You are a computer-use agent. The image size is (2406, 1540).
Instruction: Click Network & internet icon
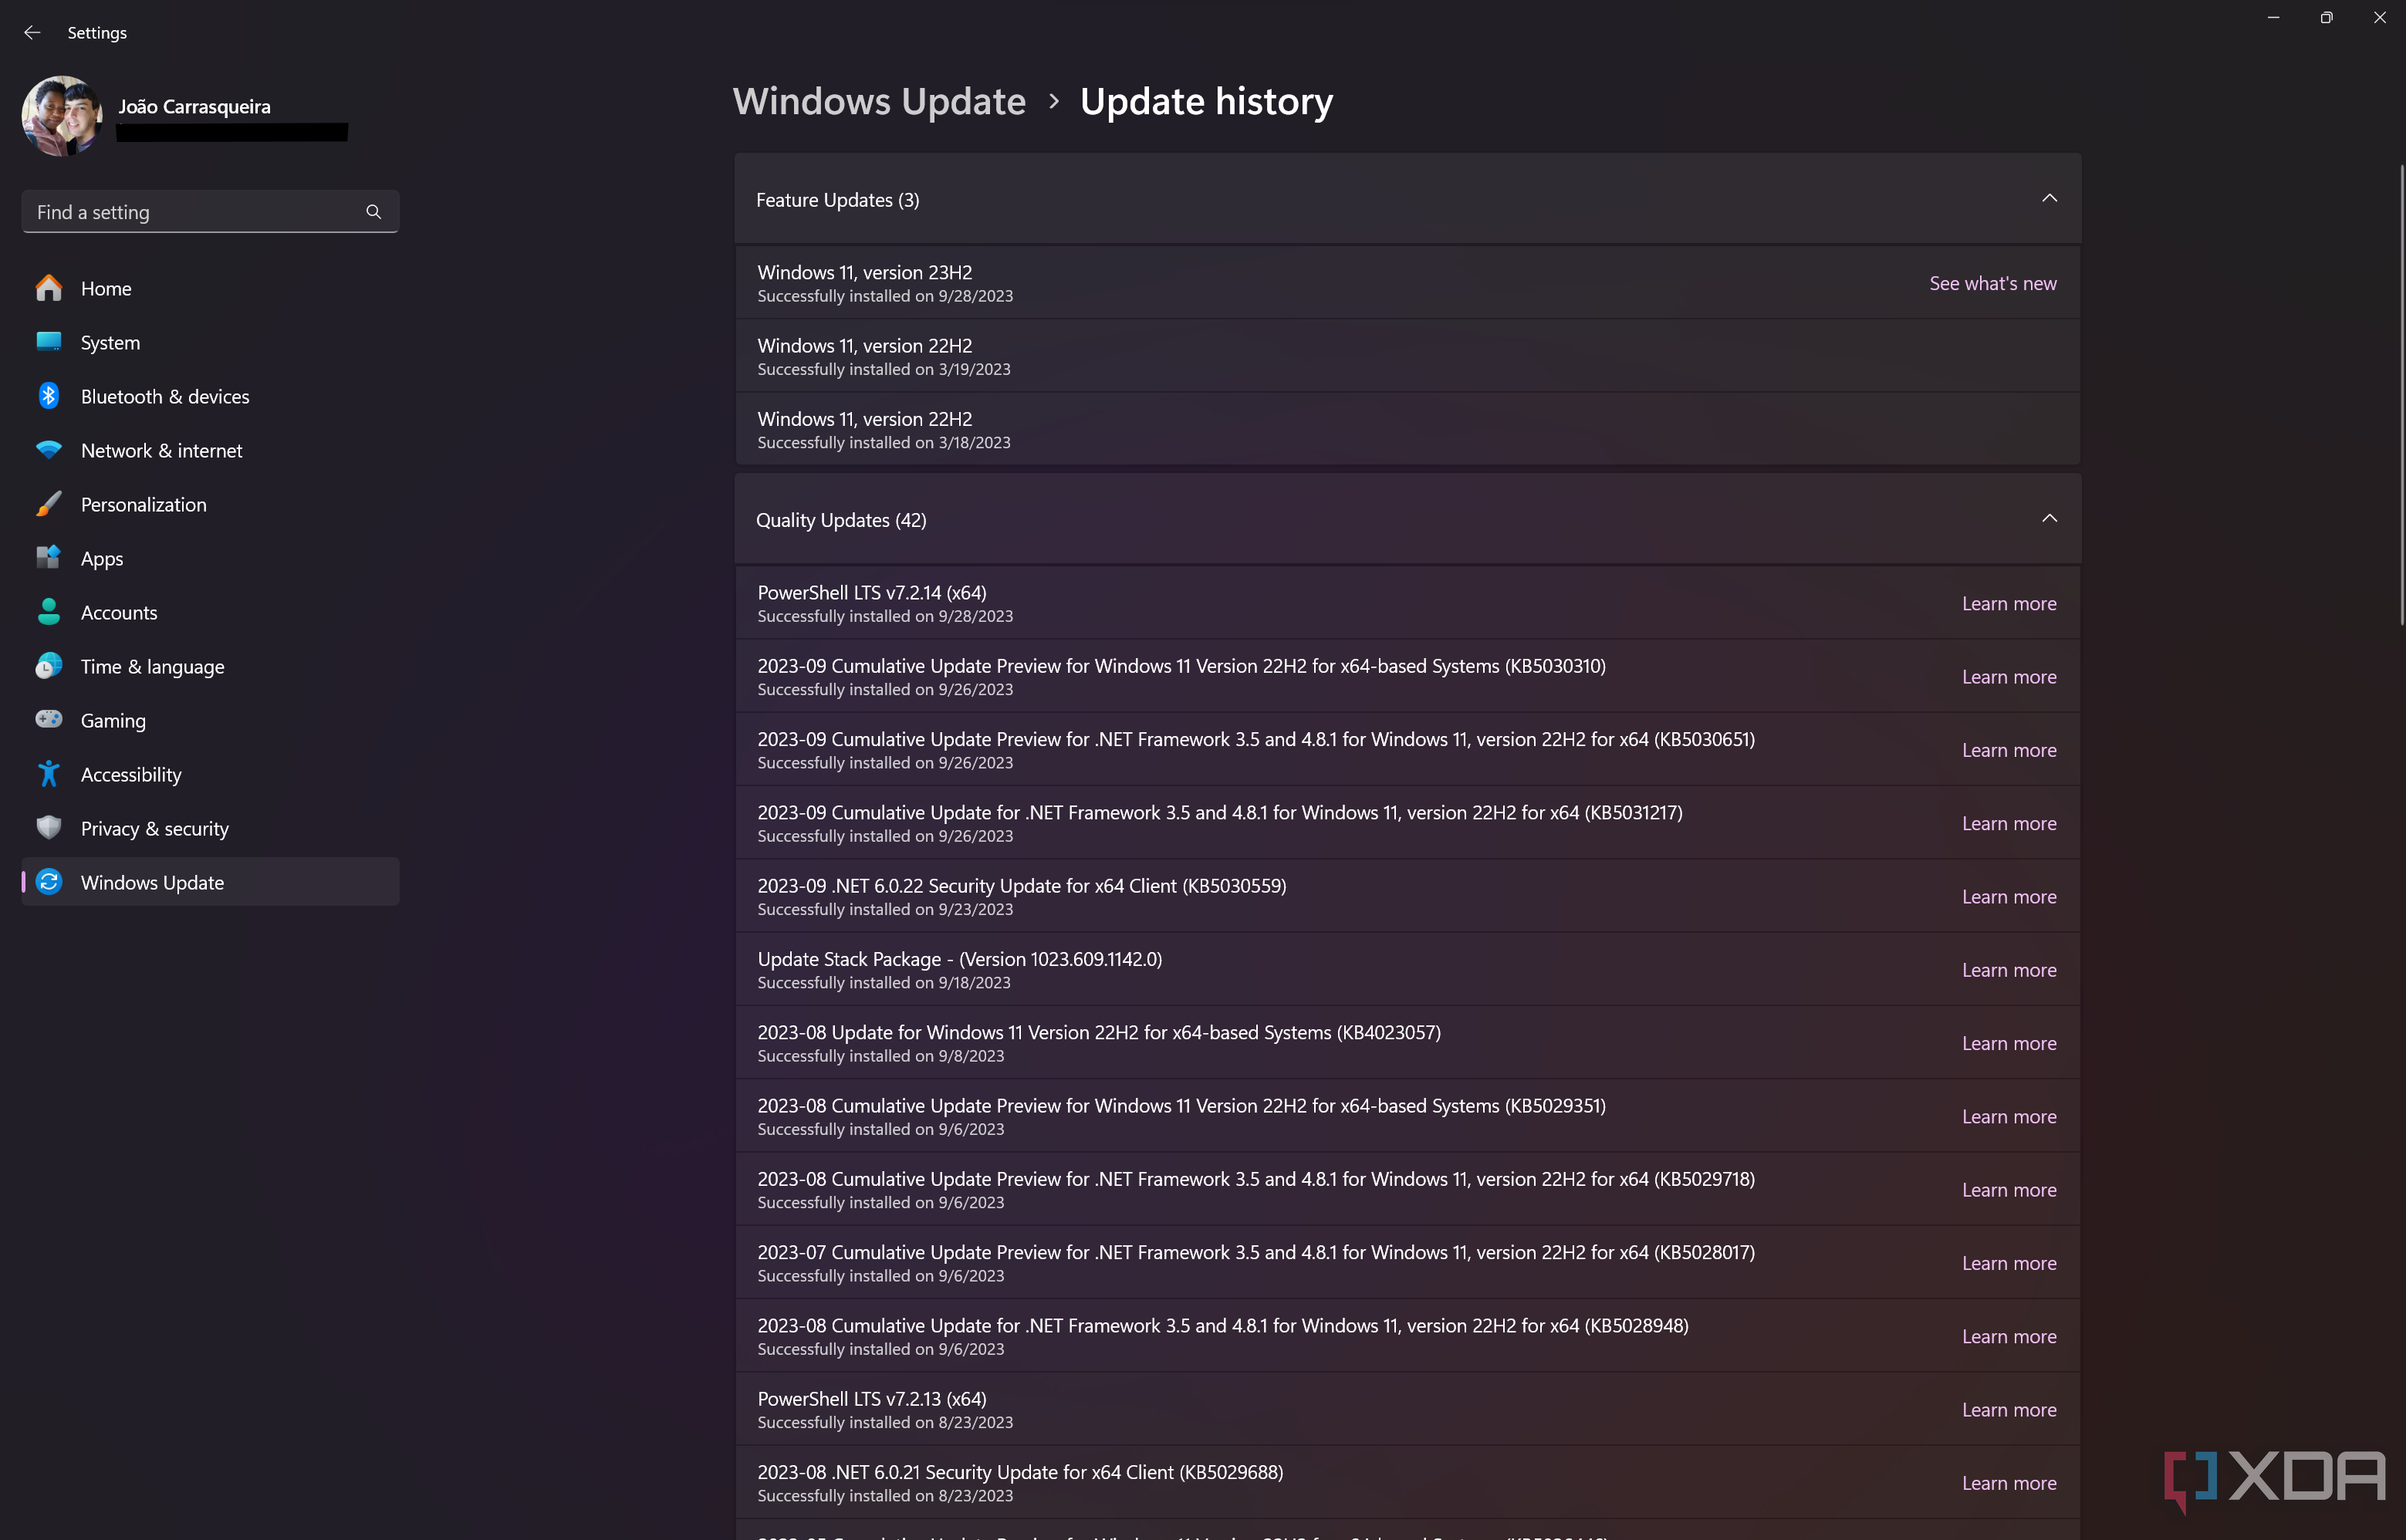coord(47,449)
